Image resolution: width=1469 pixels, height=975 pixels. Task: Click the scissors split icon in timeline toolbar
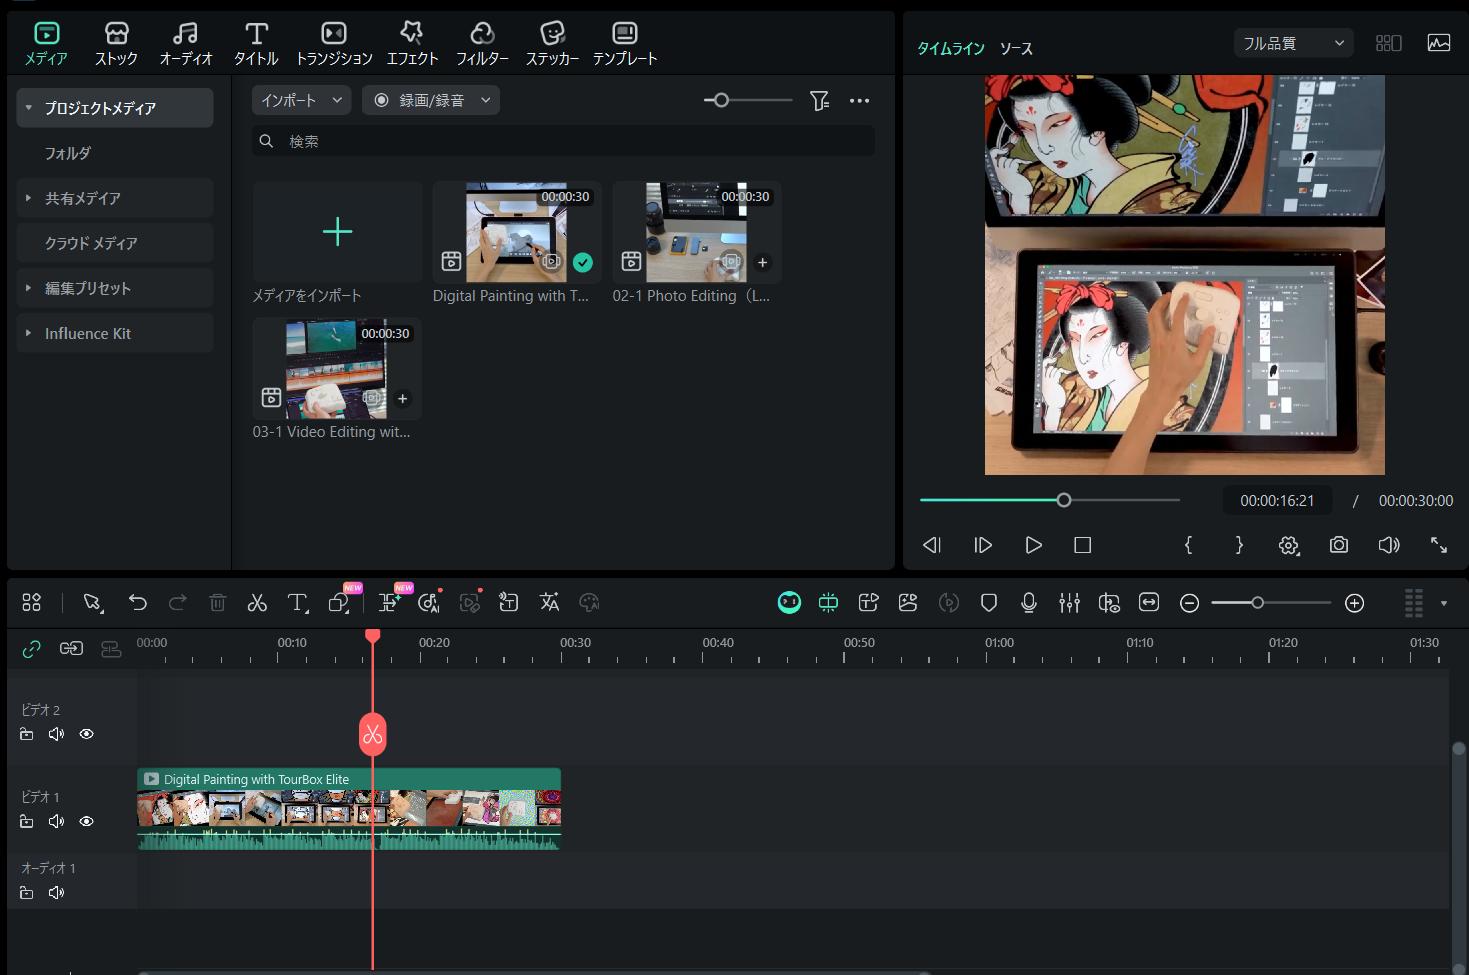tap(257, 603)
